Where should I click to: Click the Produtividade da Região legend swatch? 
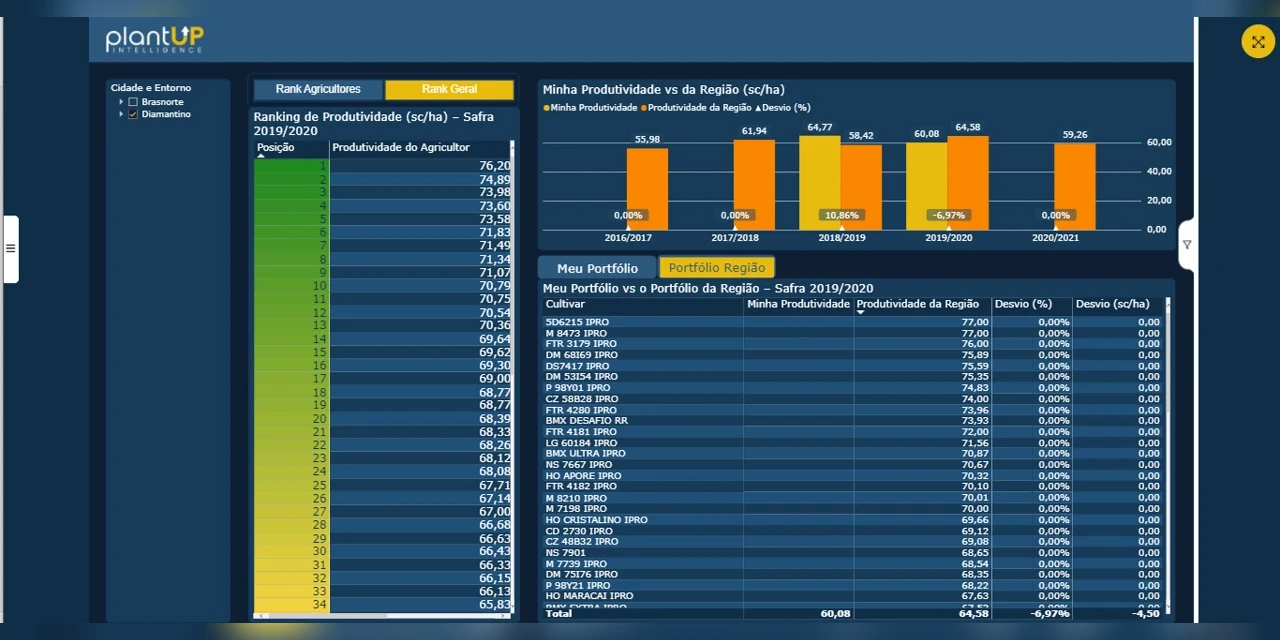point(645,107)
